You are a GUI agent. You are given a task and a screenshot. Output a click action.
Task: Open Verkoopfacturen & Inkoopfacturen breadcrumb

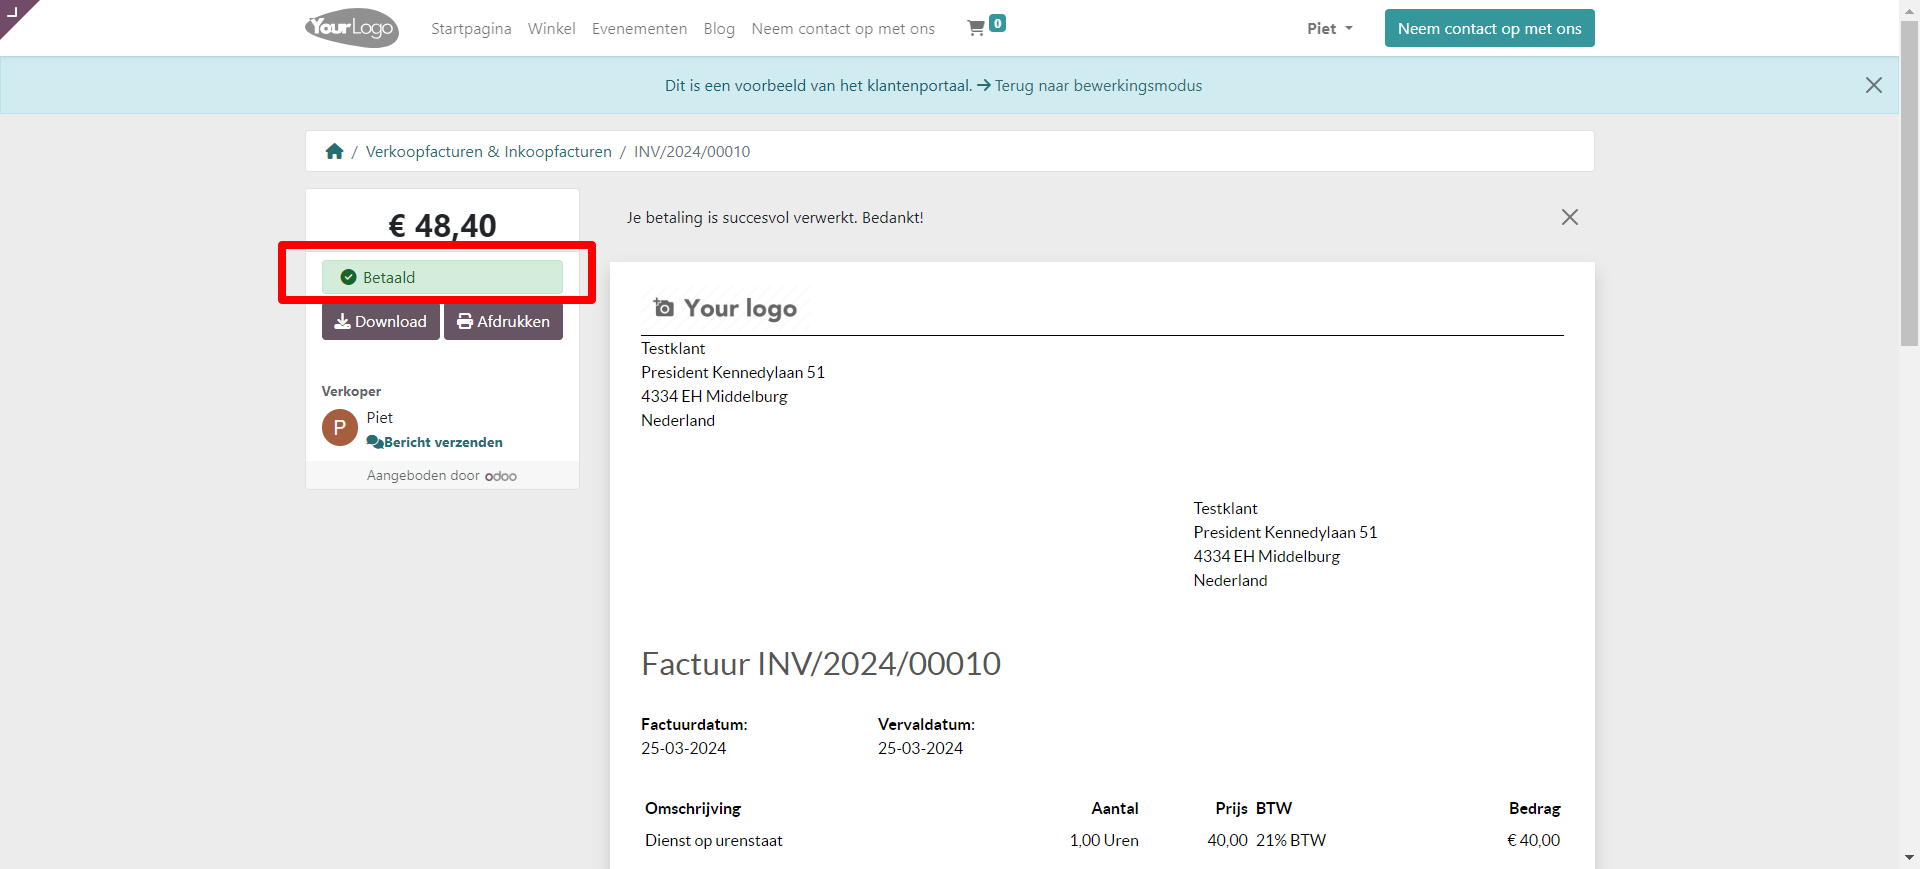coord(488,151)
